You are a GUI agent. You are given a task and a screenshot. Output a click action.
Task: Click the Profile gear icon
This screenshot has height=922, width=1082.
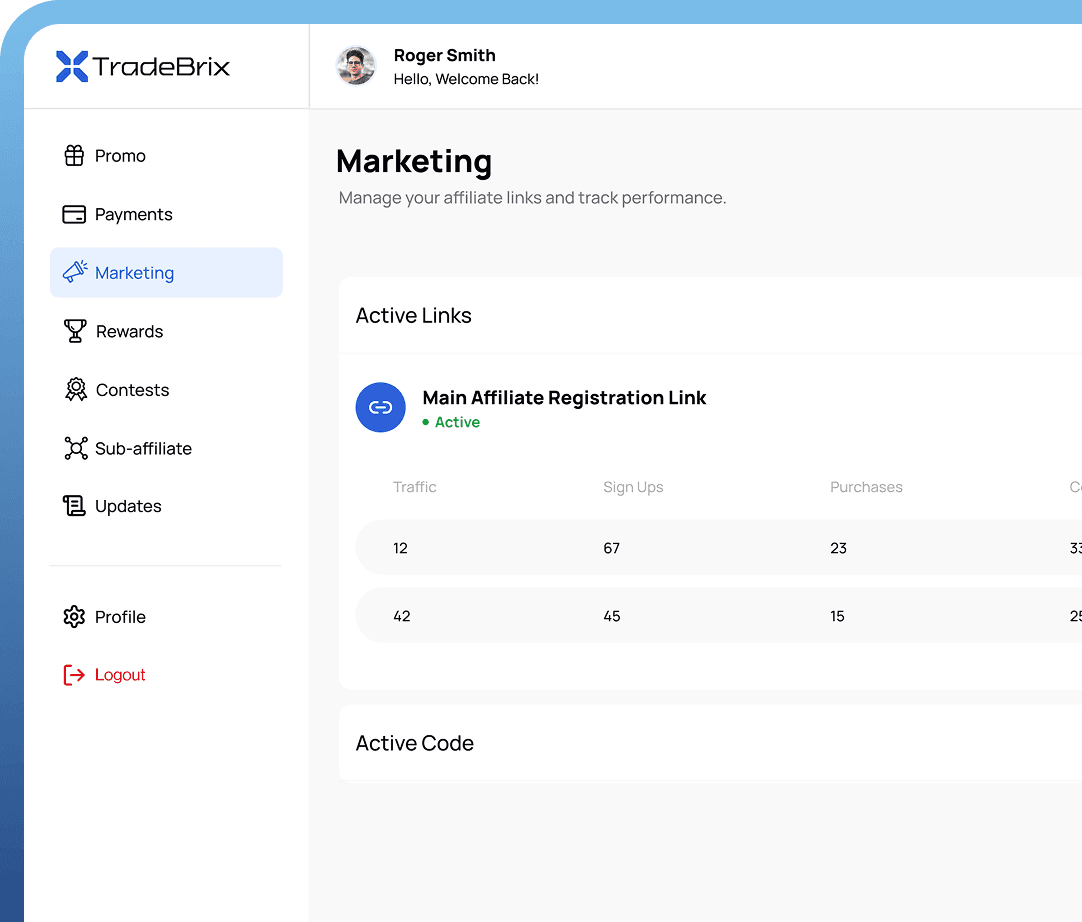(x=74, y=617)
